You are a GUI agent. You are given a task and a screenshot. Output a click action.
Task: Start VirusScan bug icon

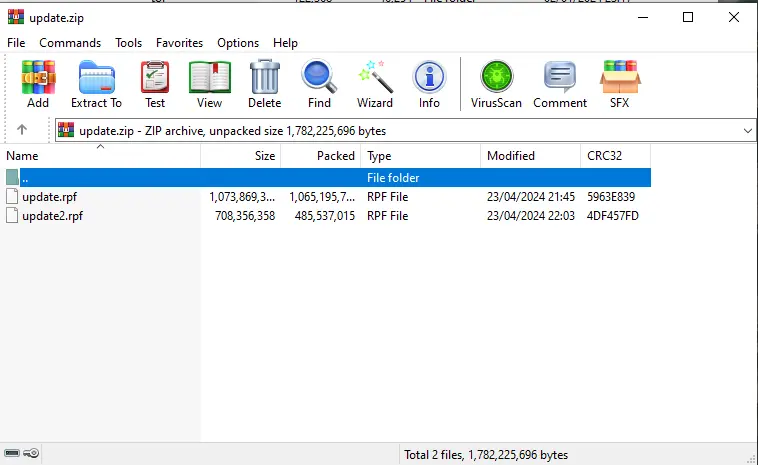coord(496,76)
